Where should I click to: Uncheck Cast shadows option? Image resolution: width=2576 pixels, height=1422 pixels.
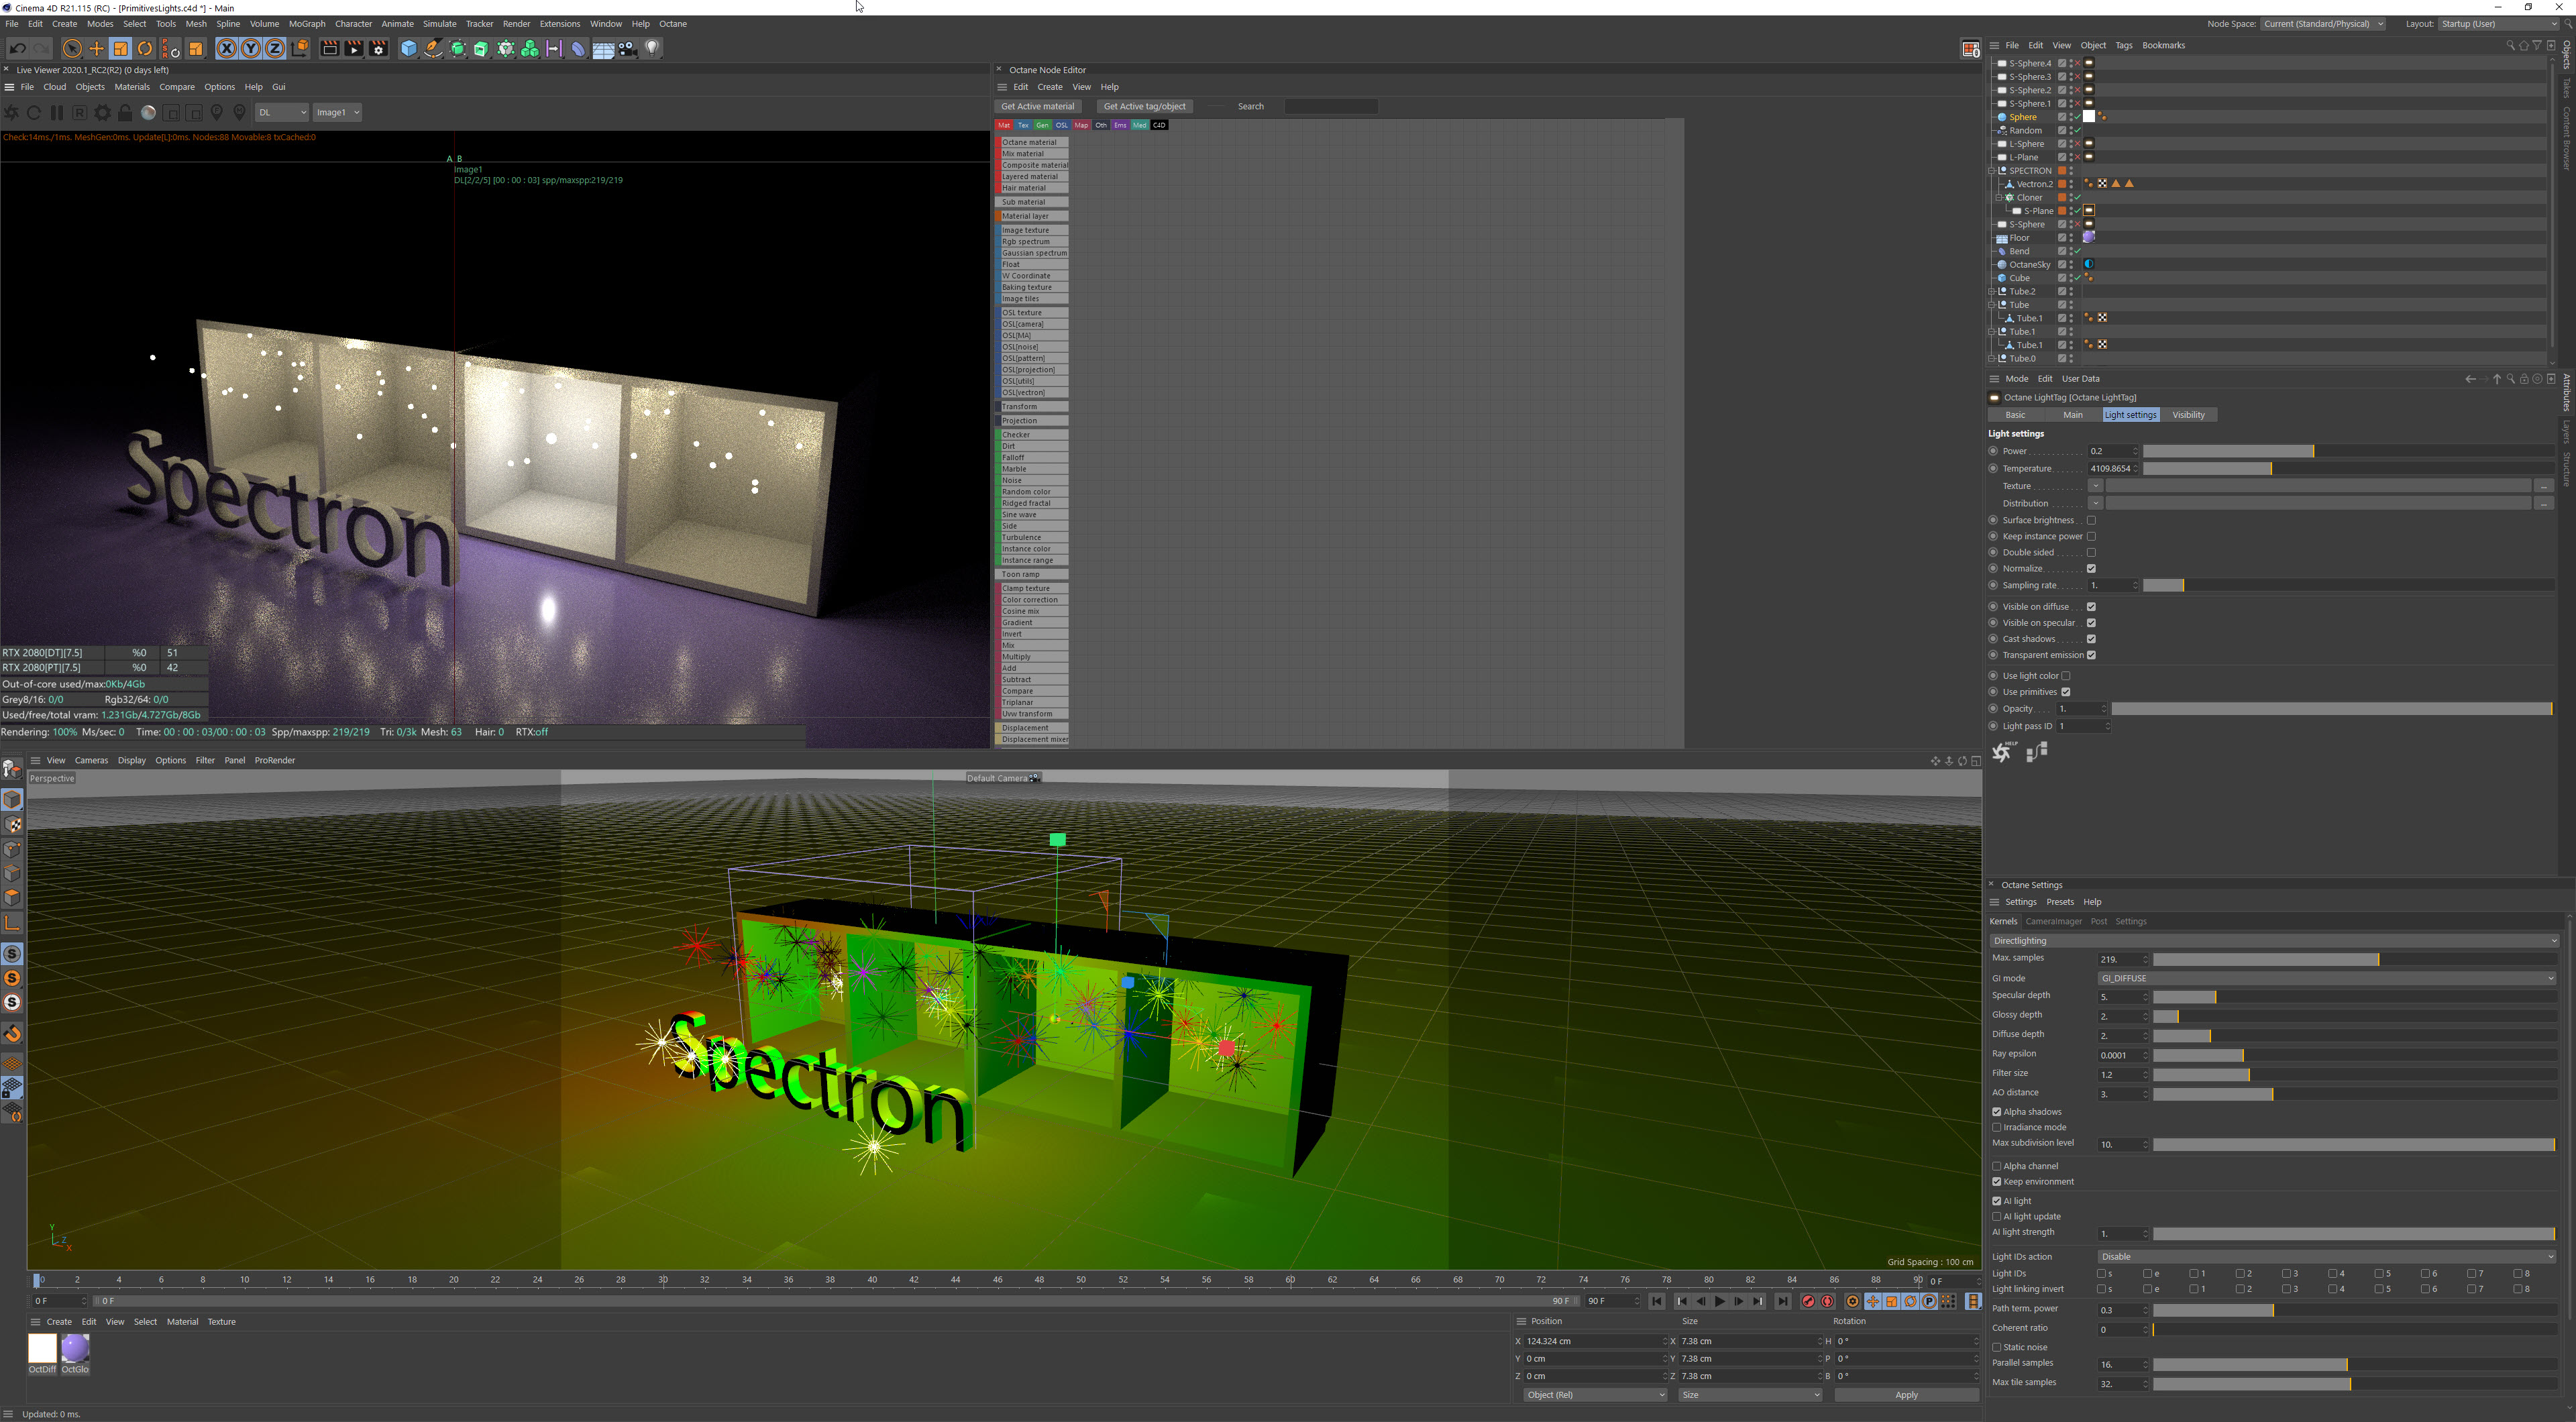2091,639
